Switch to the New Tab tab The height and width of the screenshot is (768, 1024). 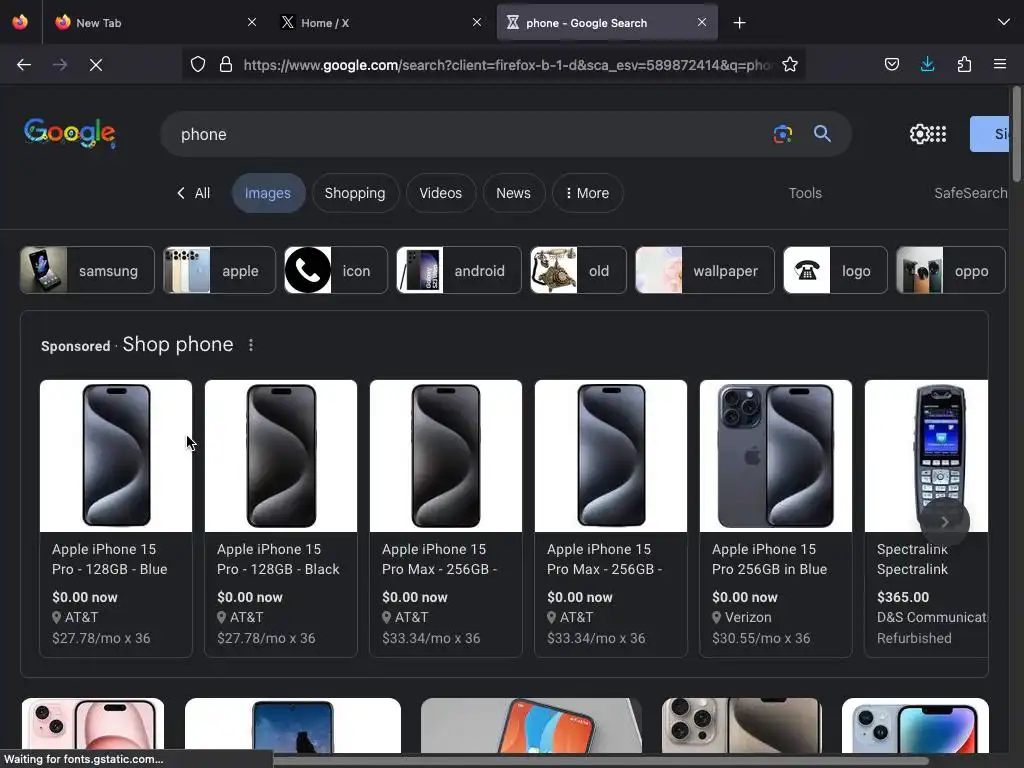pos(156,23)
